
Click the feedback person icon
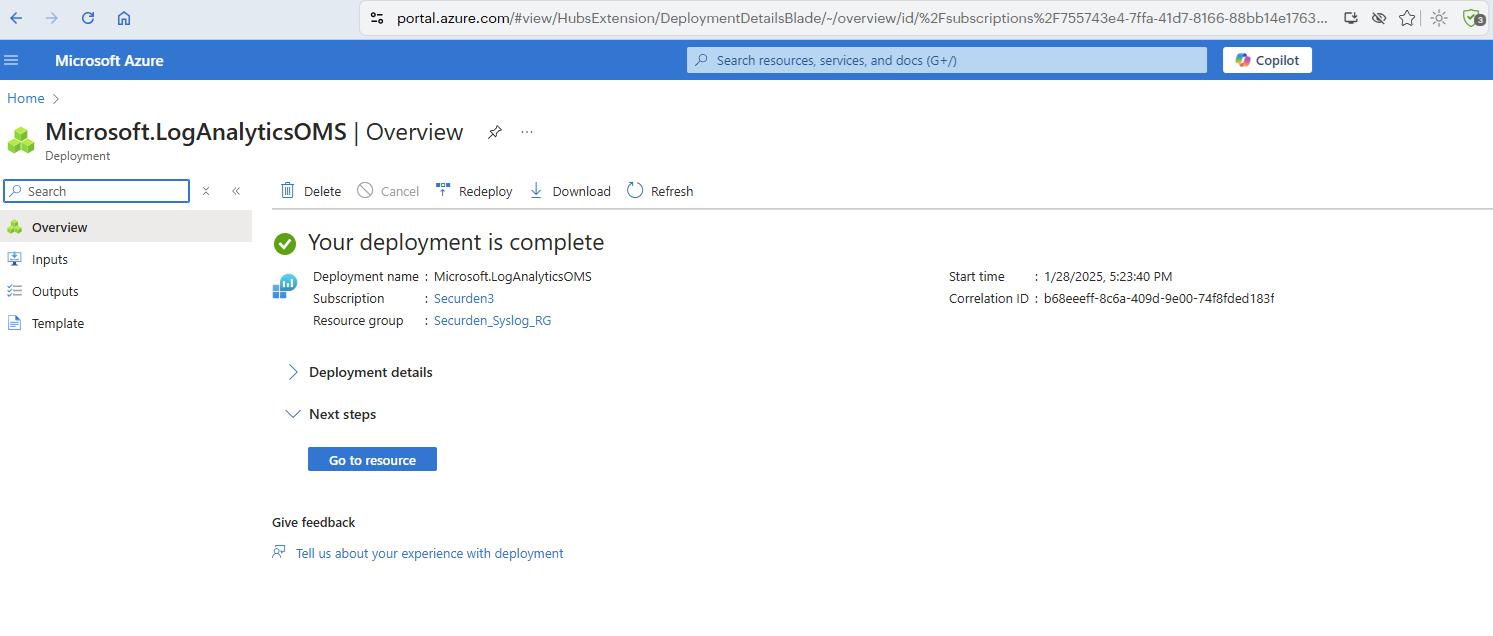coord(279,552)
